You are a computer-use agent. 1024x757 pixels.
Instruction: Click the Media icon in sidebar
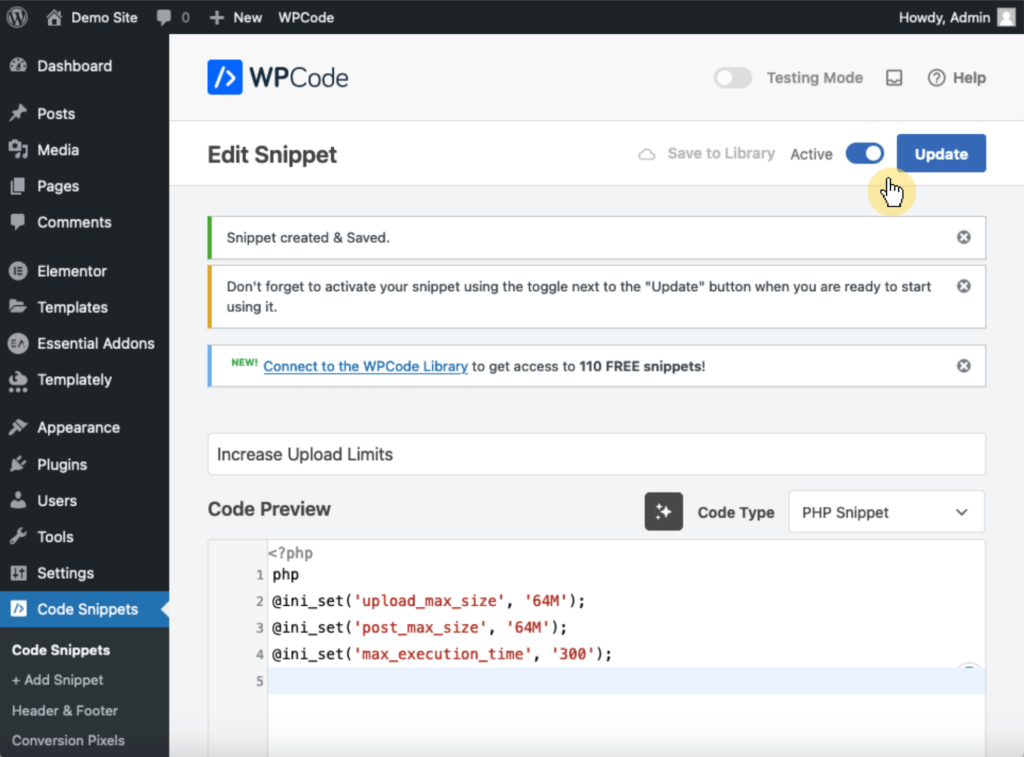[18, 150]
